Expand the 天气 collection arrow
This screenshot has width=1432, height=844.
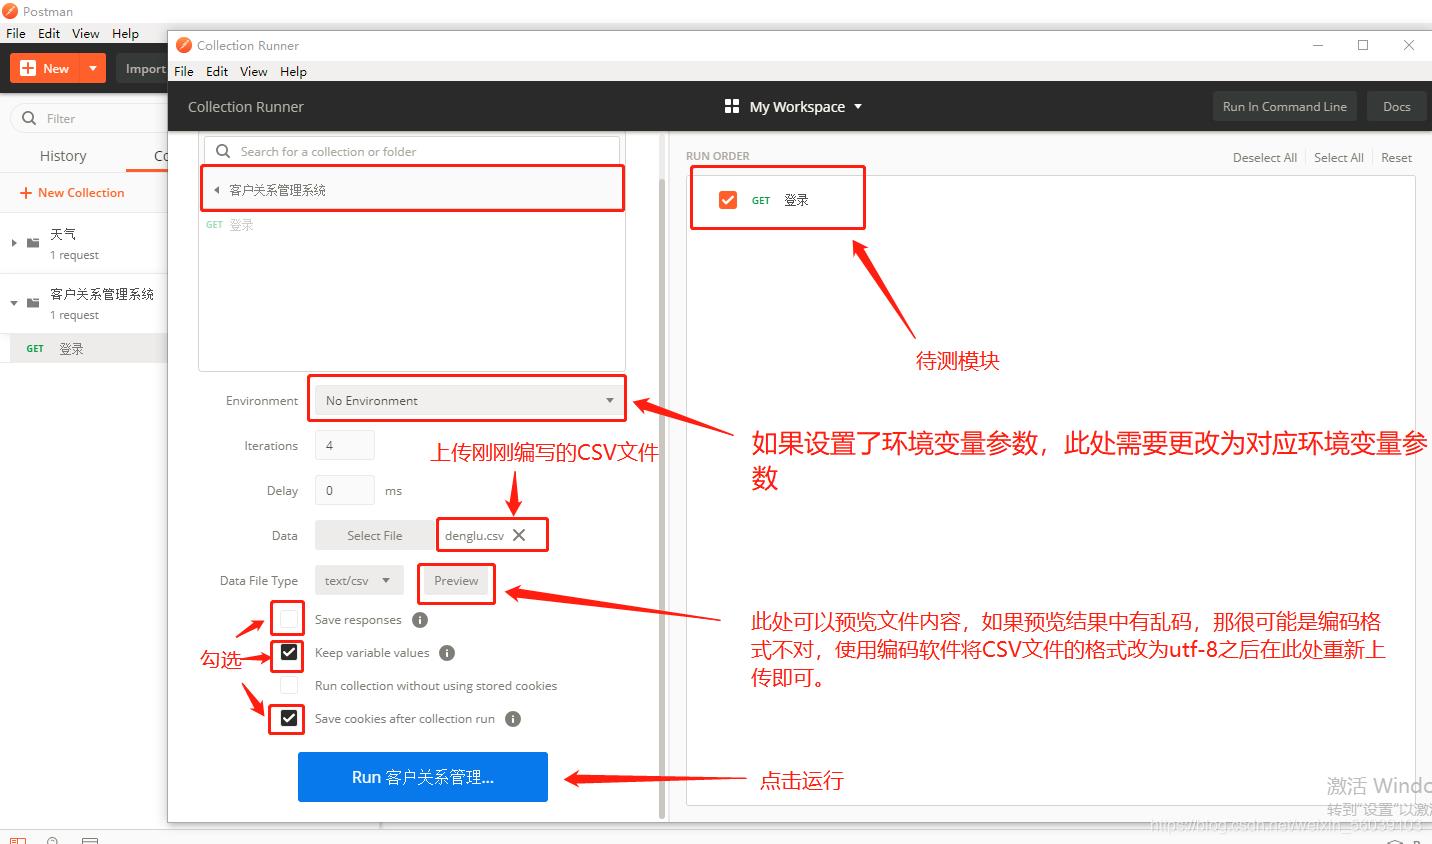coord(14,243)
